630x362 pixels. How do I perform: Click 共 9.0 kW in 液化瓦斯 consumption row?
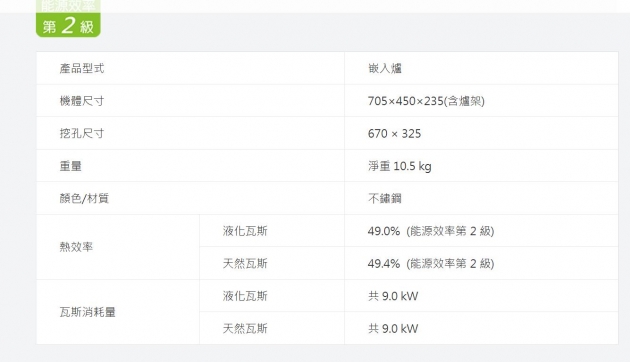[393, 296]
